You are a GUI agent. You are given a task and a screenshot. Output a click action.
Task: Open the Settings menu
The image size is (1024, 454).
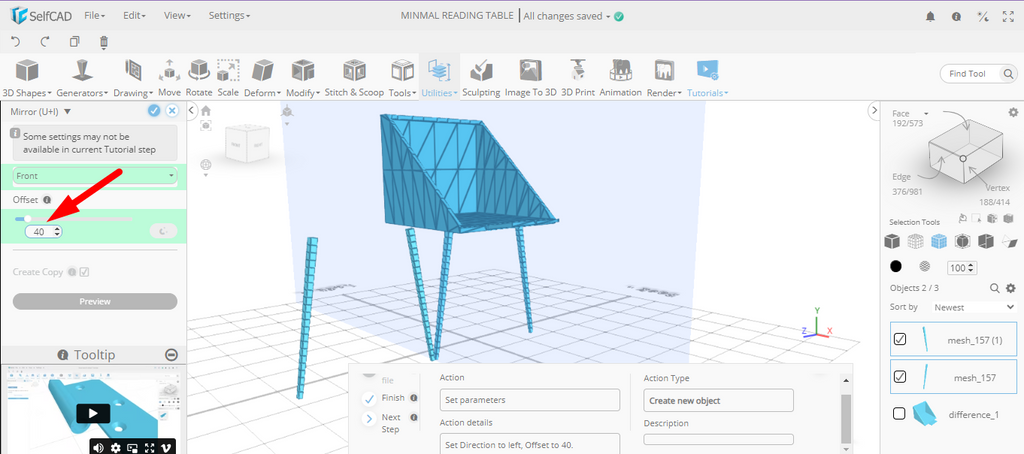(229, 16)
